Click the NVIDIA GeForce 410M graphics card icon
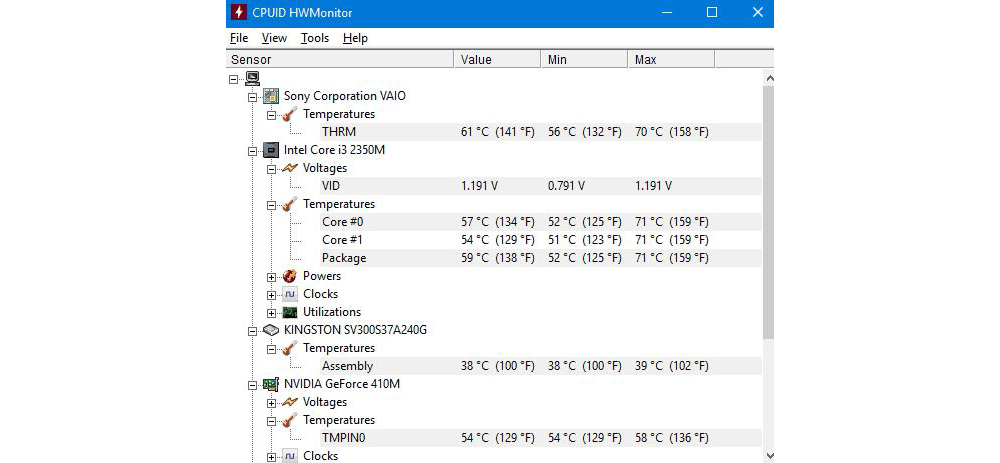This screenshot has height=463, width=1000. click(x=270, y=384)
